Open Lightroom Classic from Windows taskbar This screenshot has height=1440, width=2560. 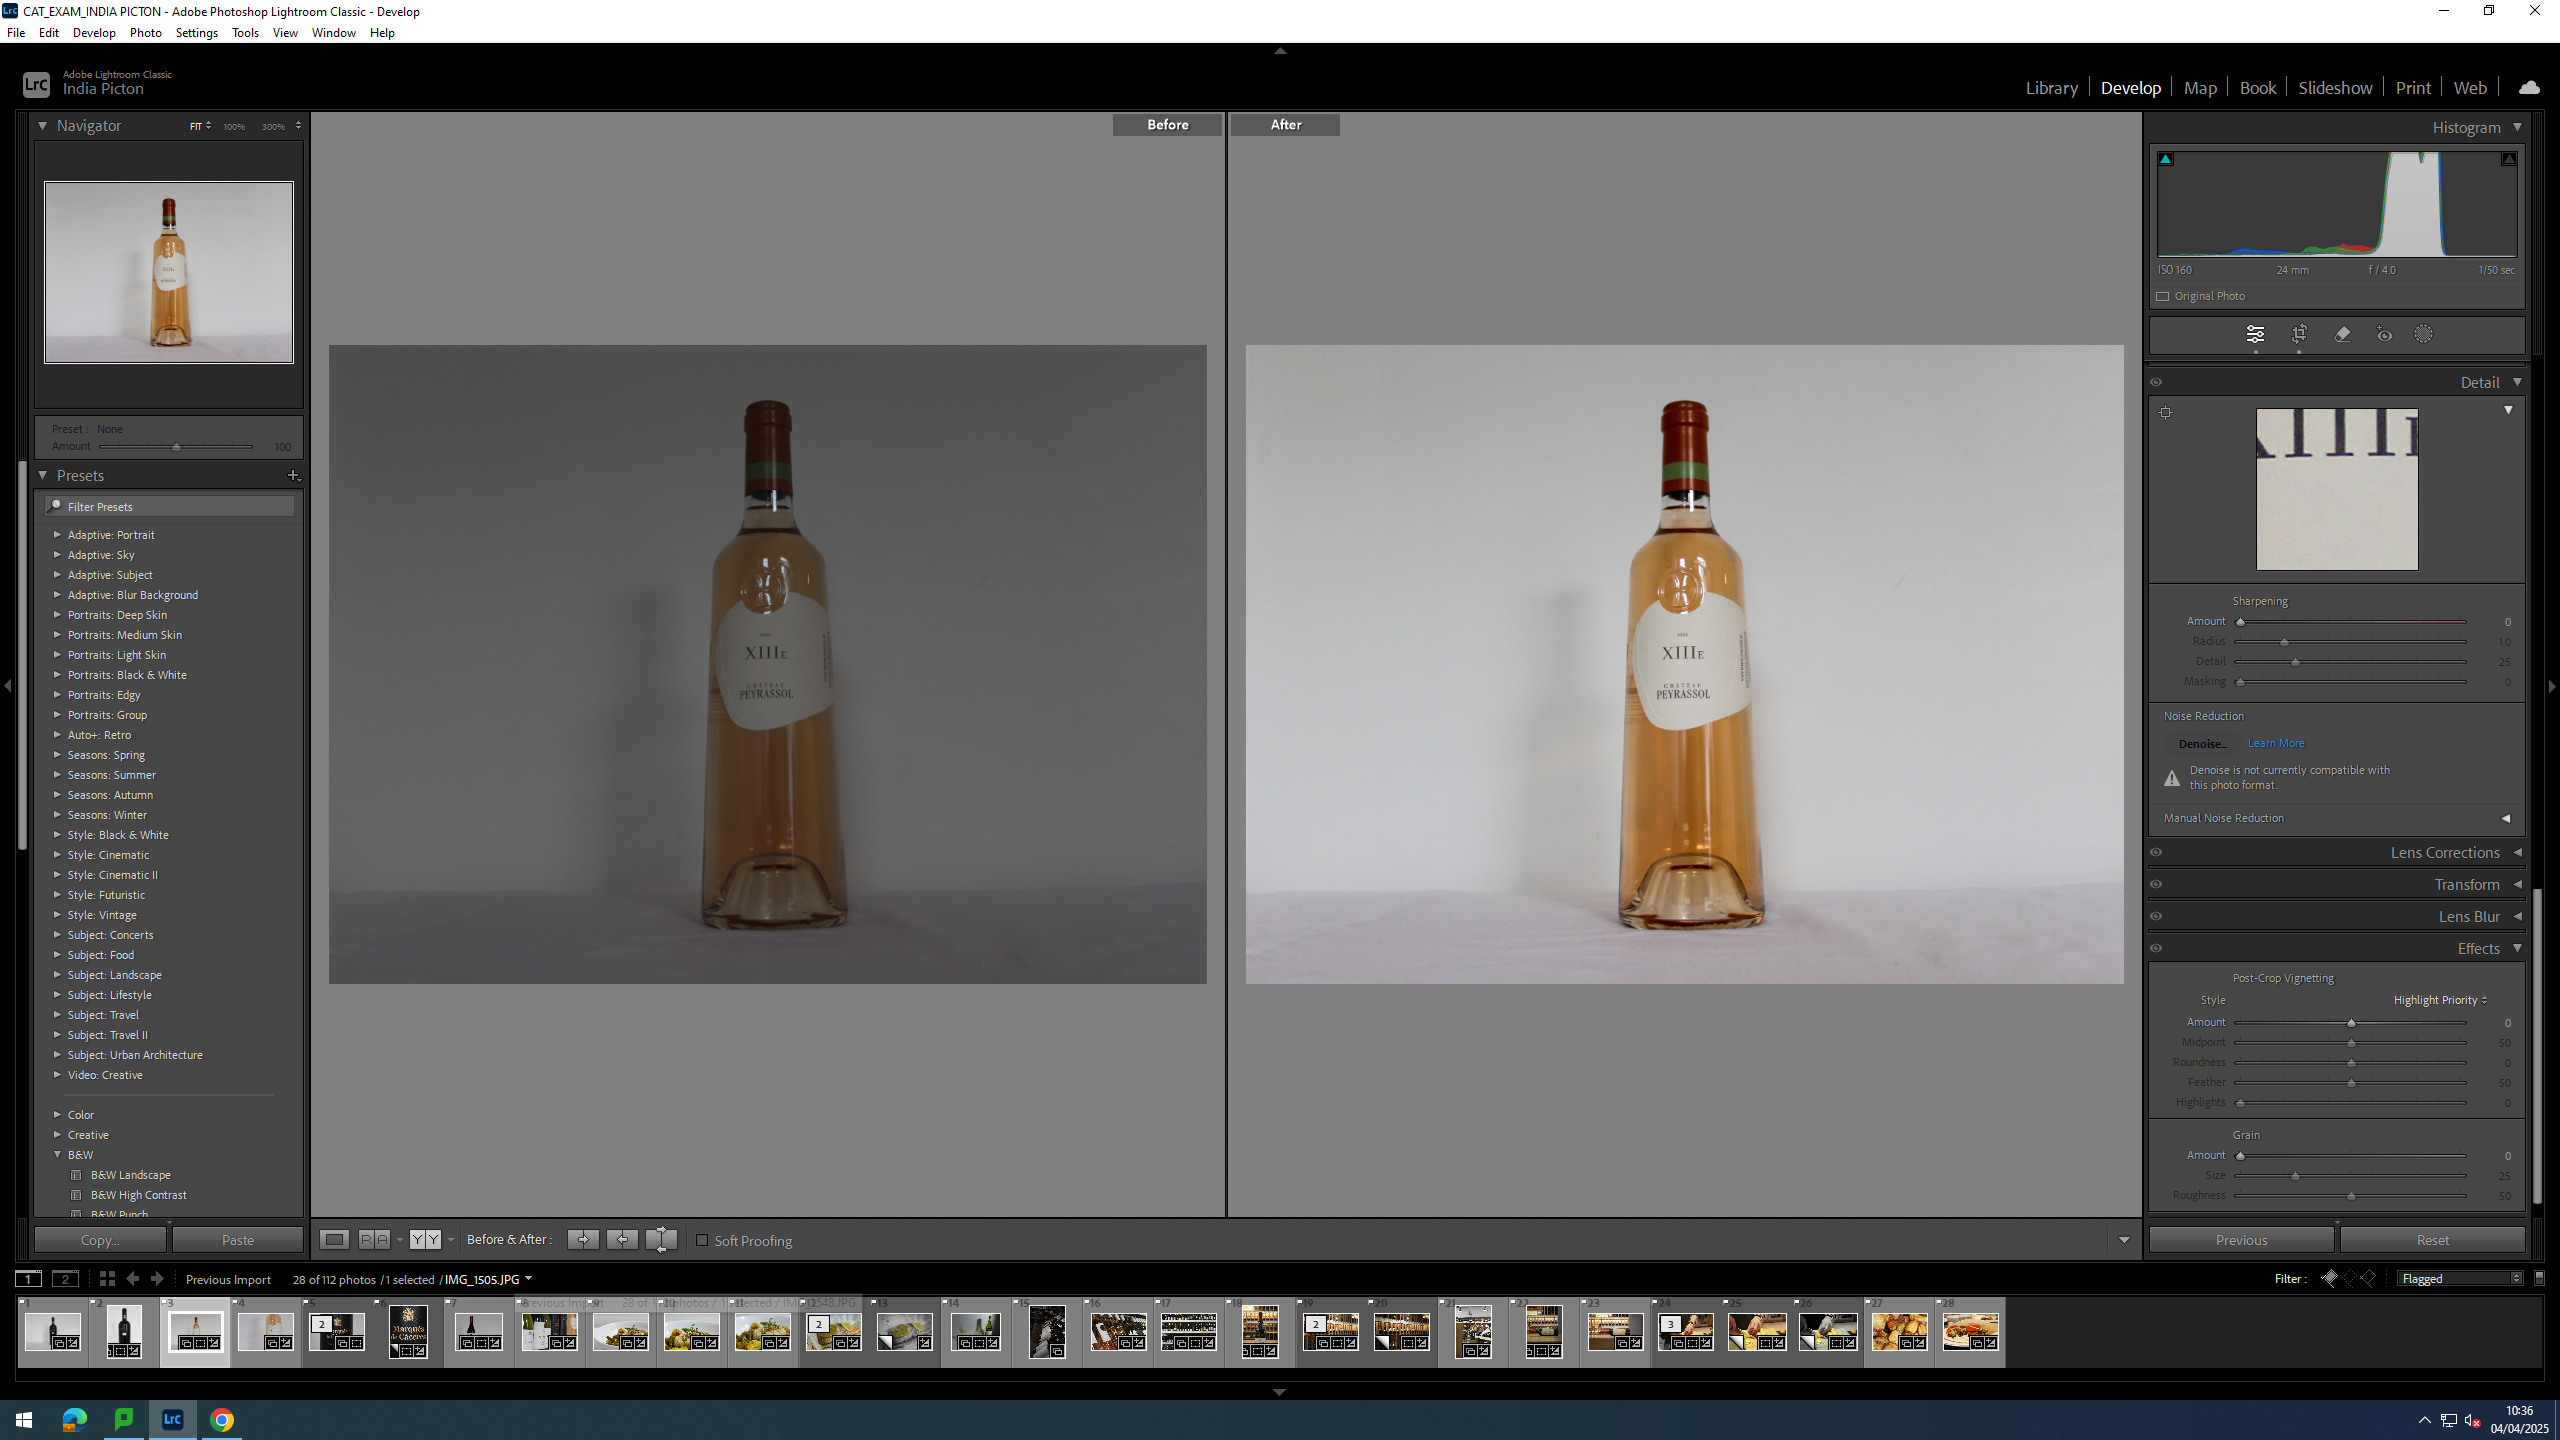(x=173, y=1420)
